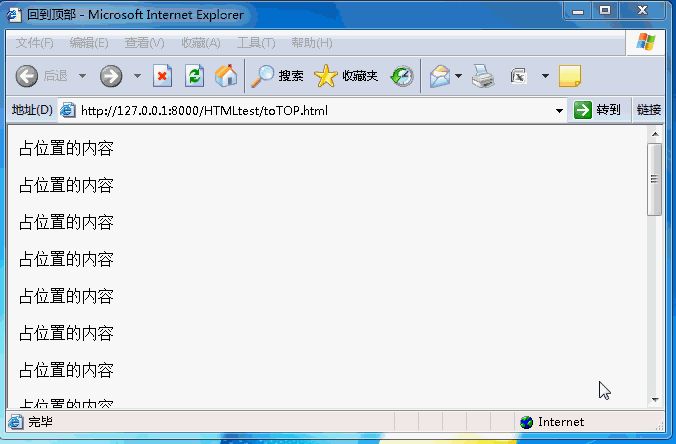The image size is (676, 444).
Task: Click the 转到 (Go) button
Action: click(598, 110)
